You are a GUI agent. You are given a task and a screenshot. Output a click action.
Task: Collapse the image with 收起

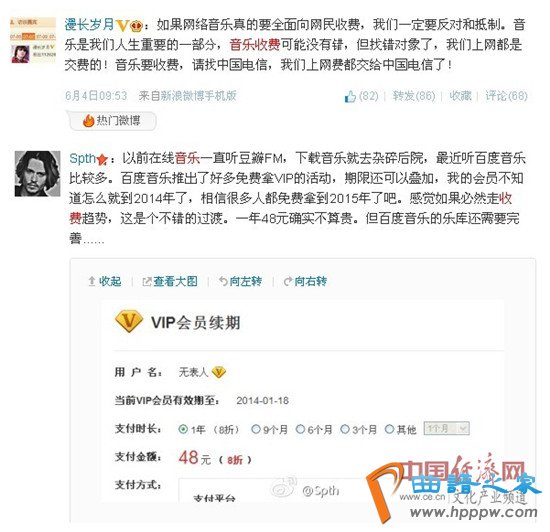[x=105, y=281]
